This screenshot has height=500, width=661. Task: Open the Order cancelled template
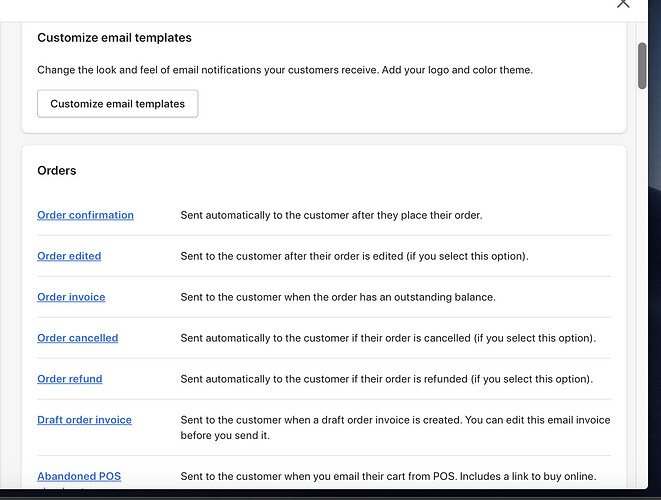[77, 338]
